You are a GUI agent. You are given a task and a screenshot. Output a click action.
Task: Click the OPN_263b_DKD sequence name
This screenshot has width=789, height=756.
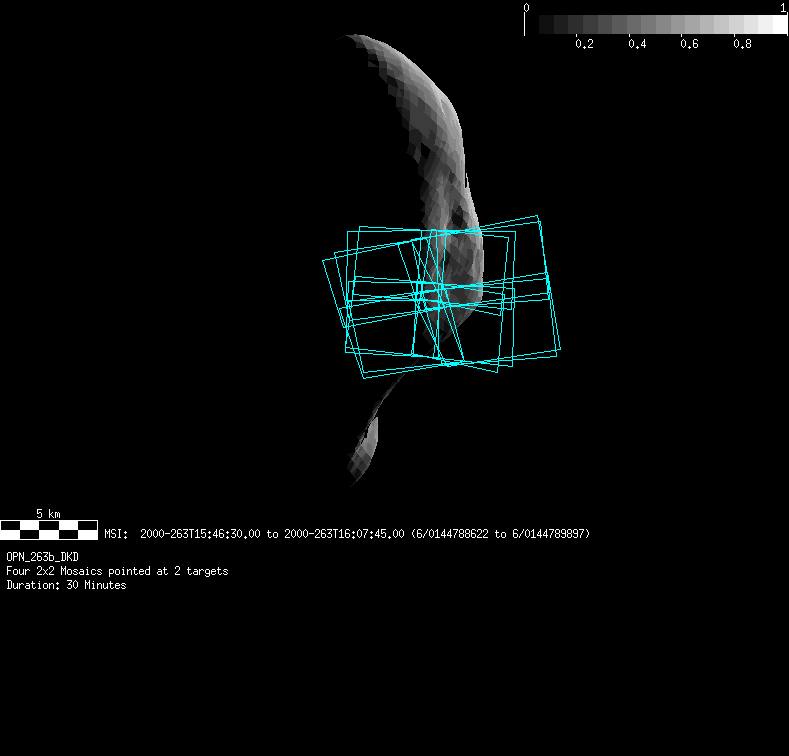[x=43, y=556]
